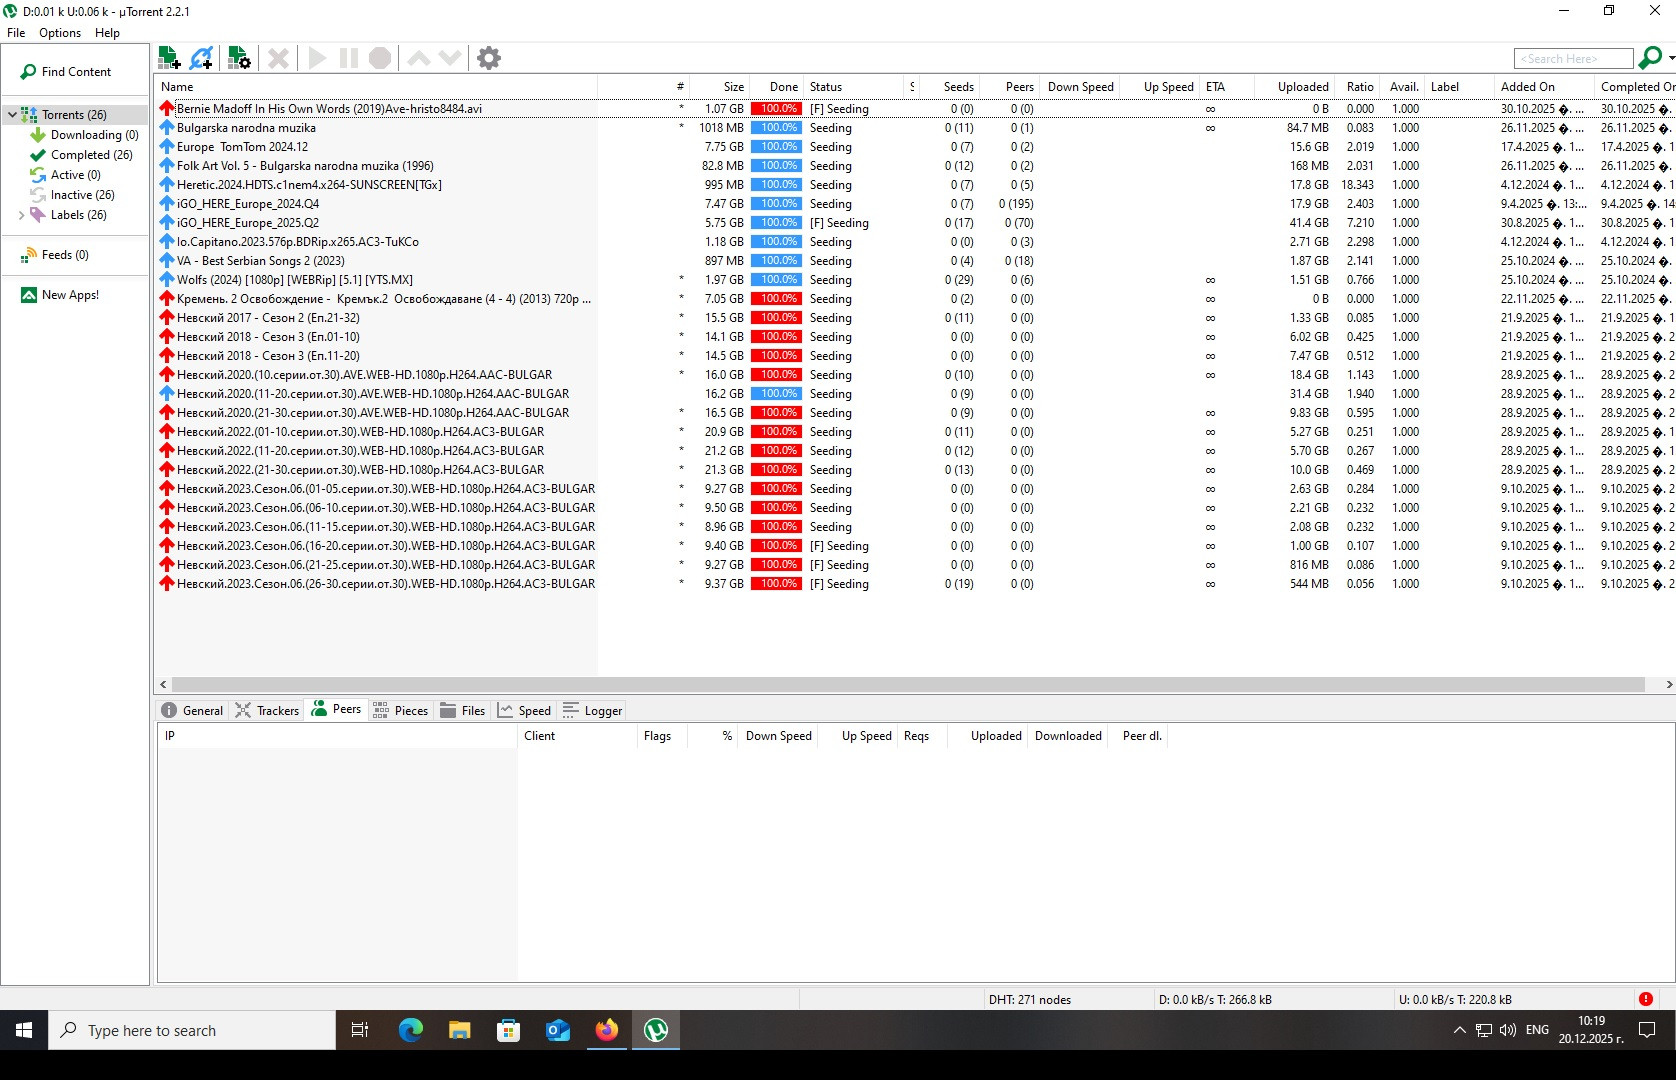Open File Explorer from the taskbar
Viewport: 1676px width, 1080px height.
[459, 1030]
